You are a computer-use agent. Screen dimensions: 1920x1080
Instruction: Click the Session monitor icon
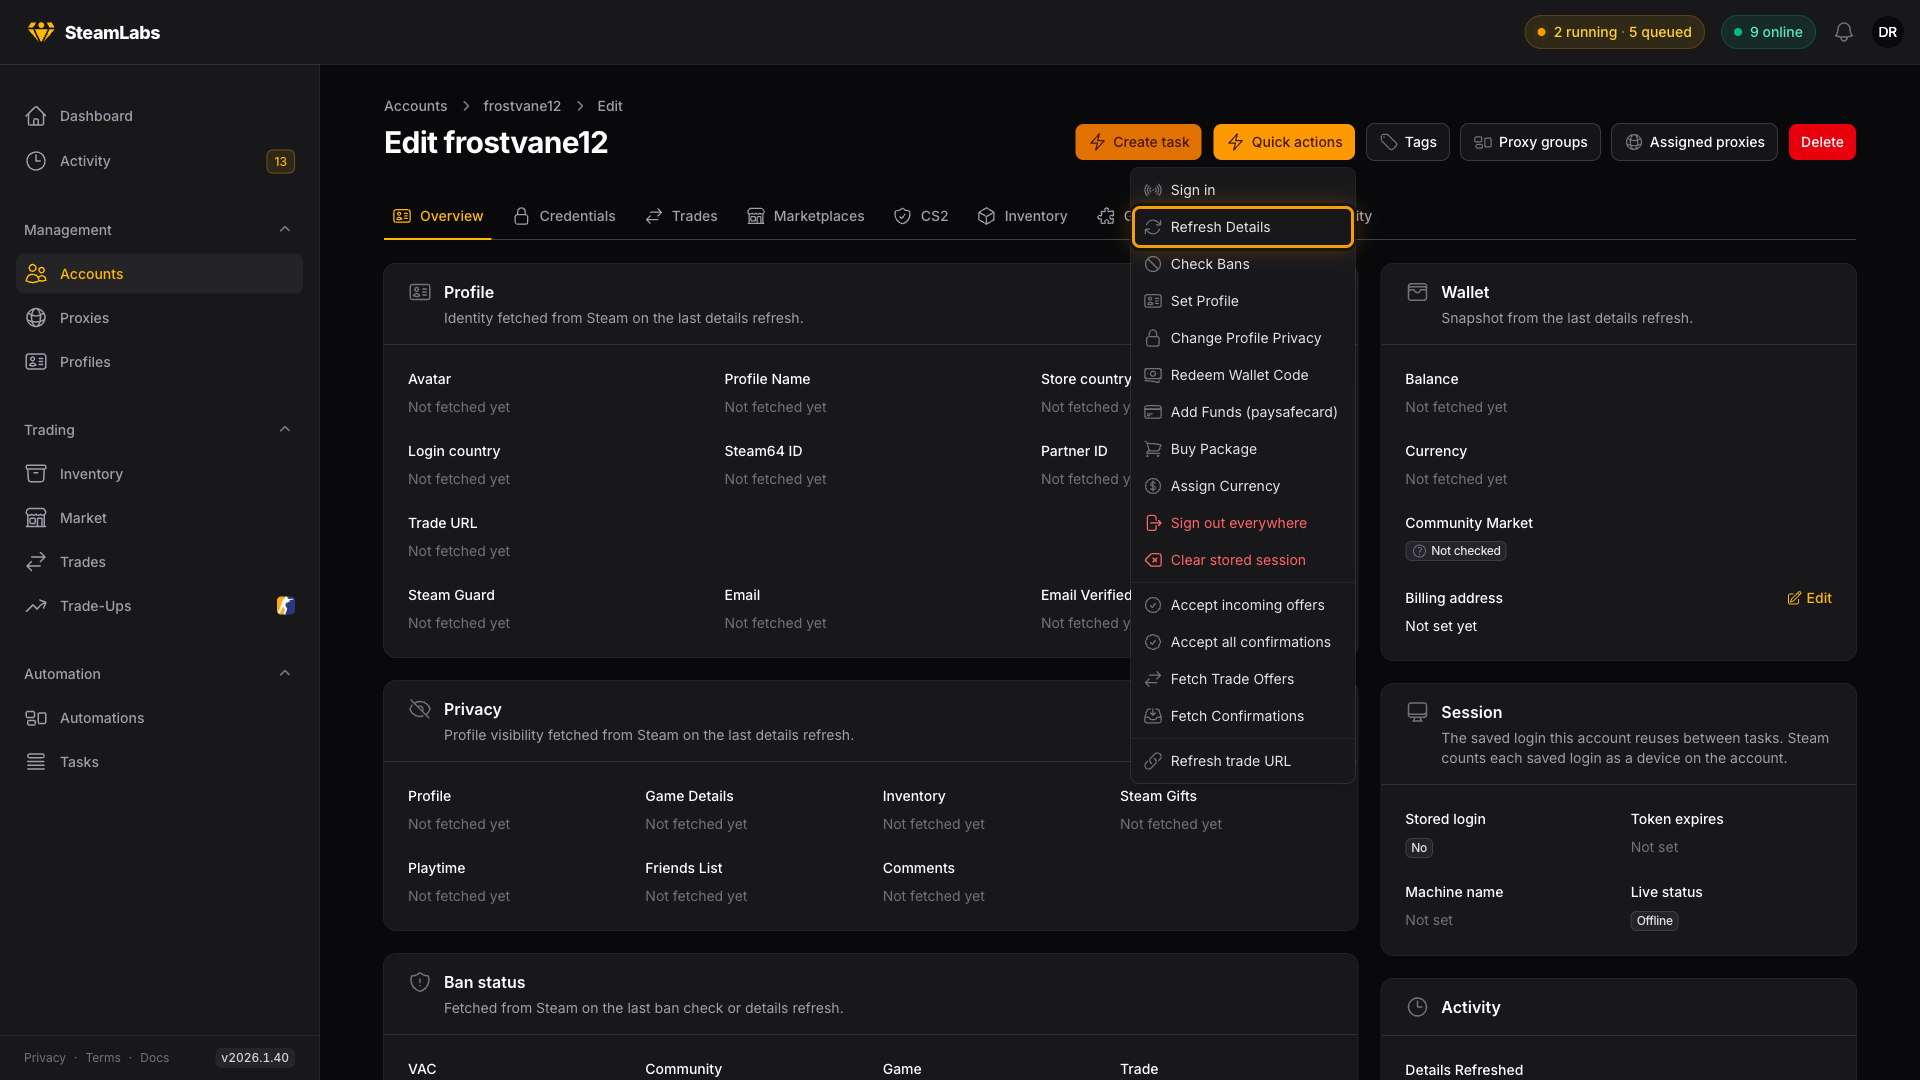click(x=1417, y=712)
